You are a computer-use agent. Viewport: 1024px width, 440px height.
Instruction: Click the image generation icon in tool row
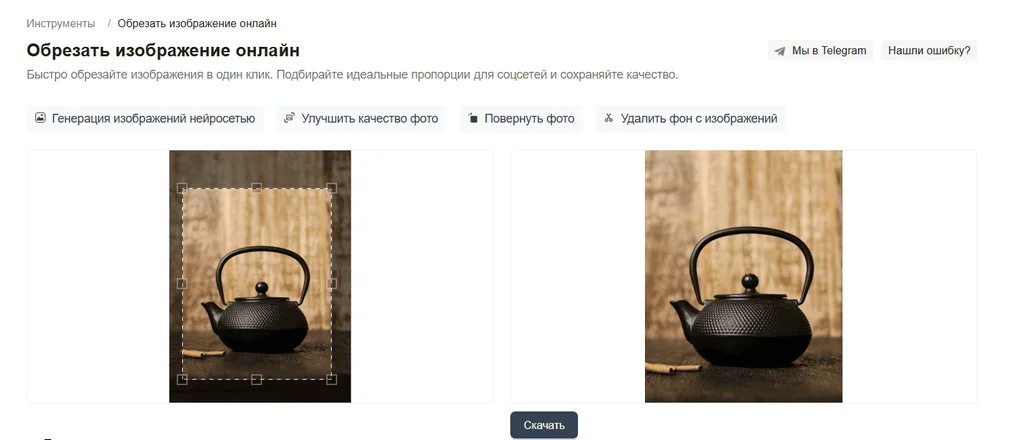point(40,118)
